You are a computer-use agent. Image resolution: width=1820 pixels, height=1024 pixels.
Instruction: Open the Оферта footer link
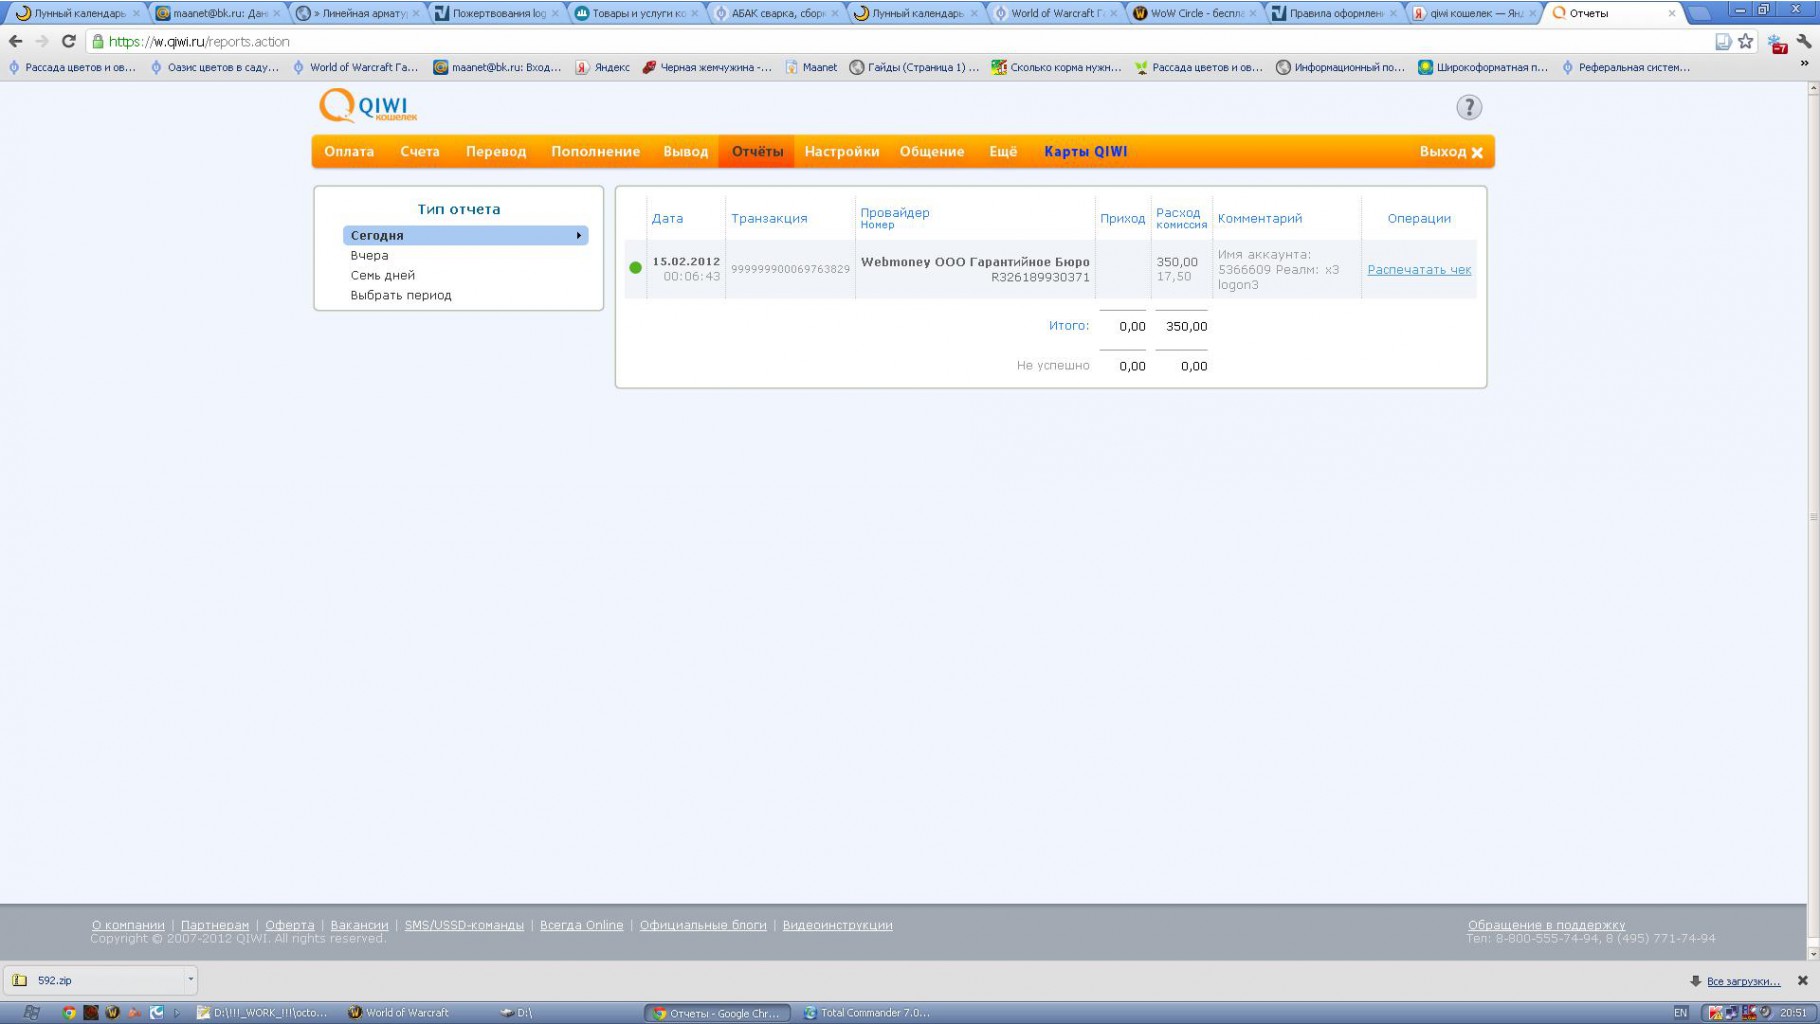coord(290,925)
